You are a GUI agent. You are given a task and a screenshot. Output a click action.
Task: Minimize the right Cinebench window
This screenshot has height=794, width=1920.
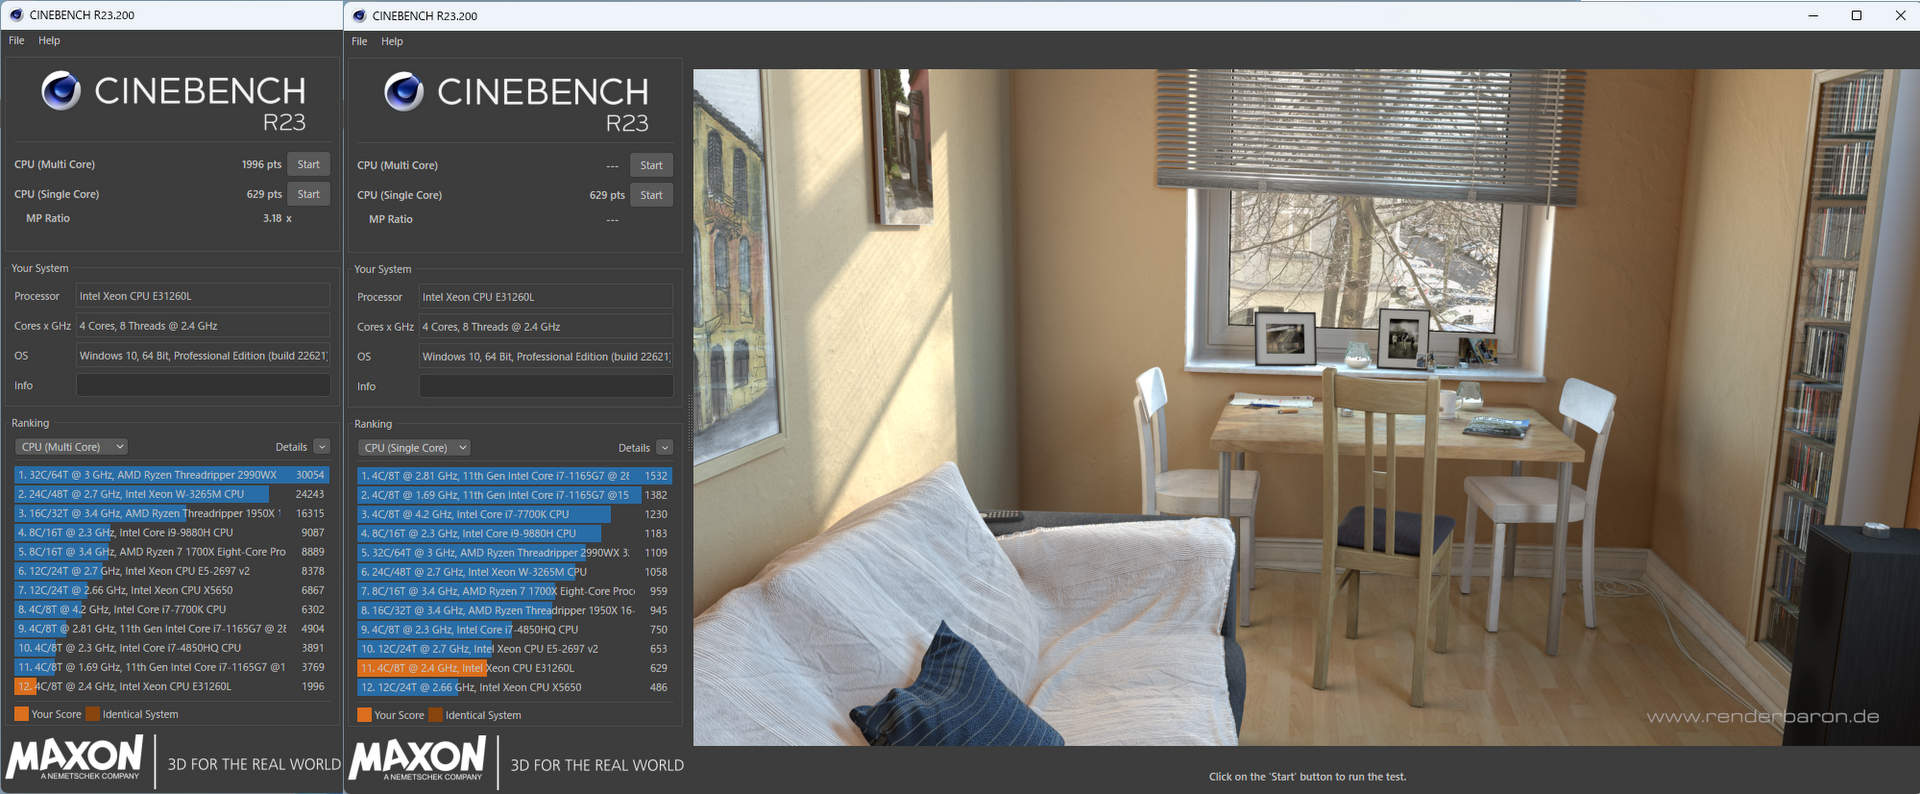1813,16
